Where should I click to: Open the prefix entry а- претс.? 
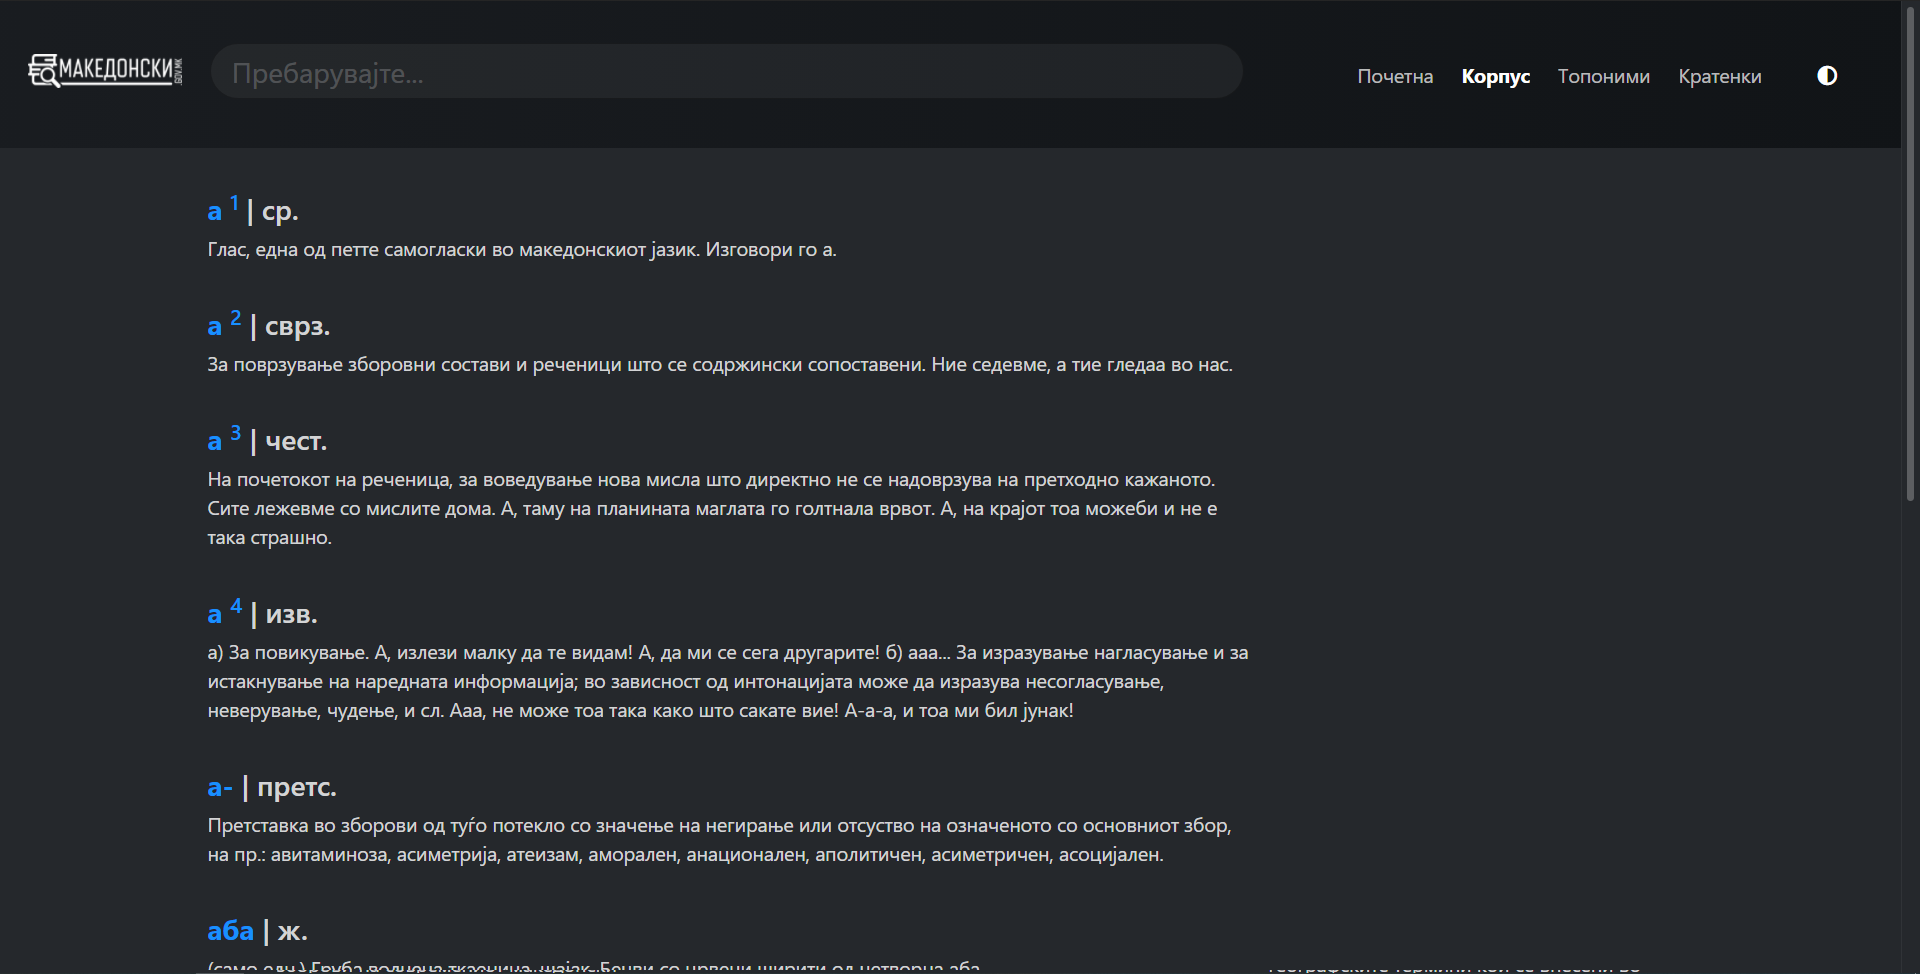tap(219, 787)
